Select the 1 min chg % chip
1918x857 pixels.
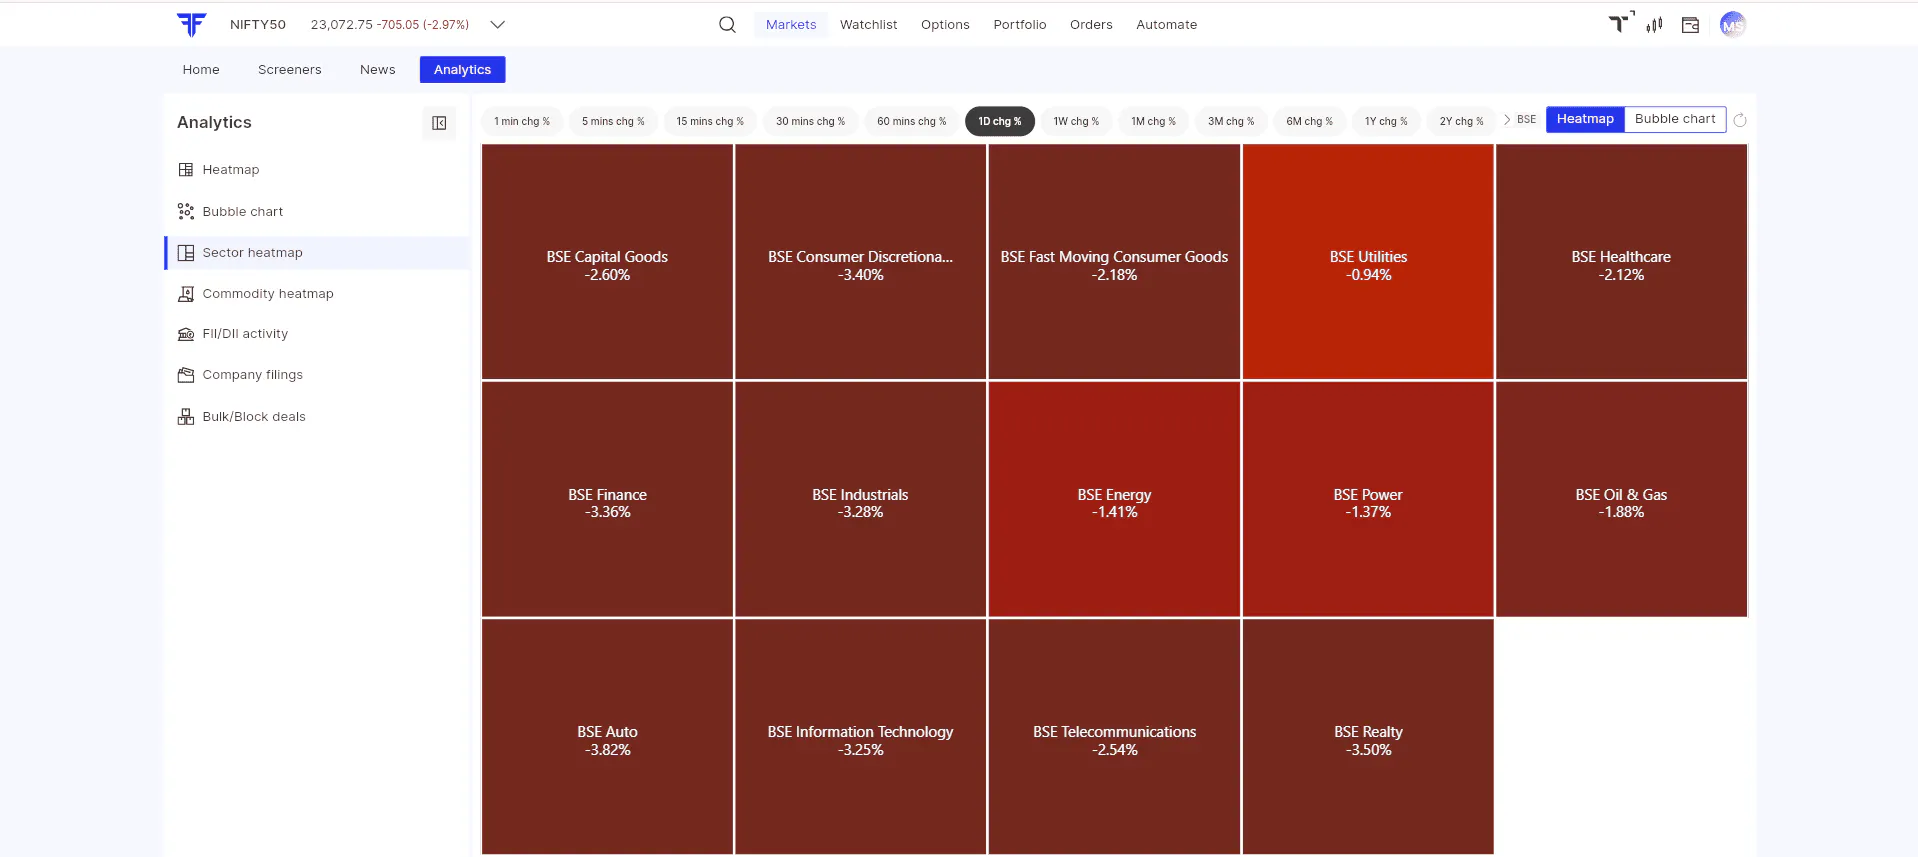522,122
